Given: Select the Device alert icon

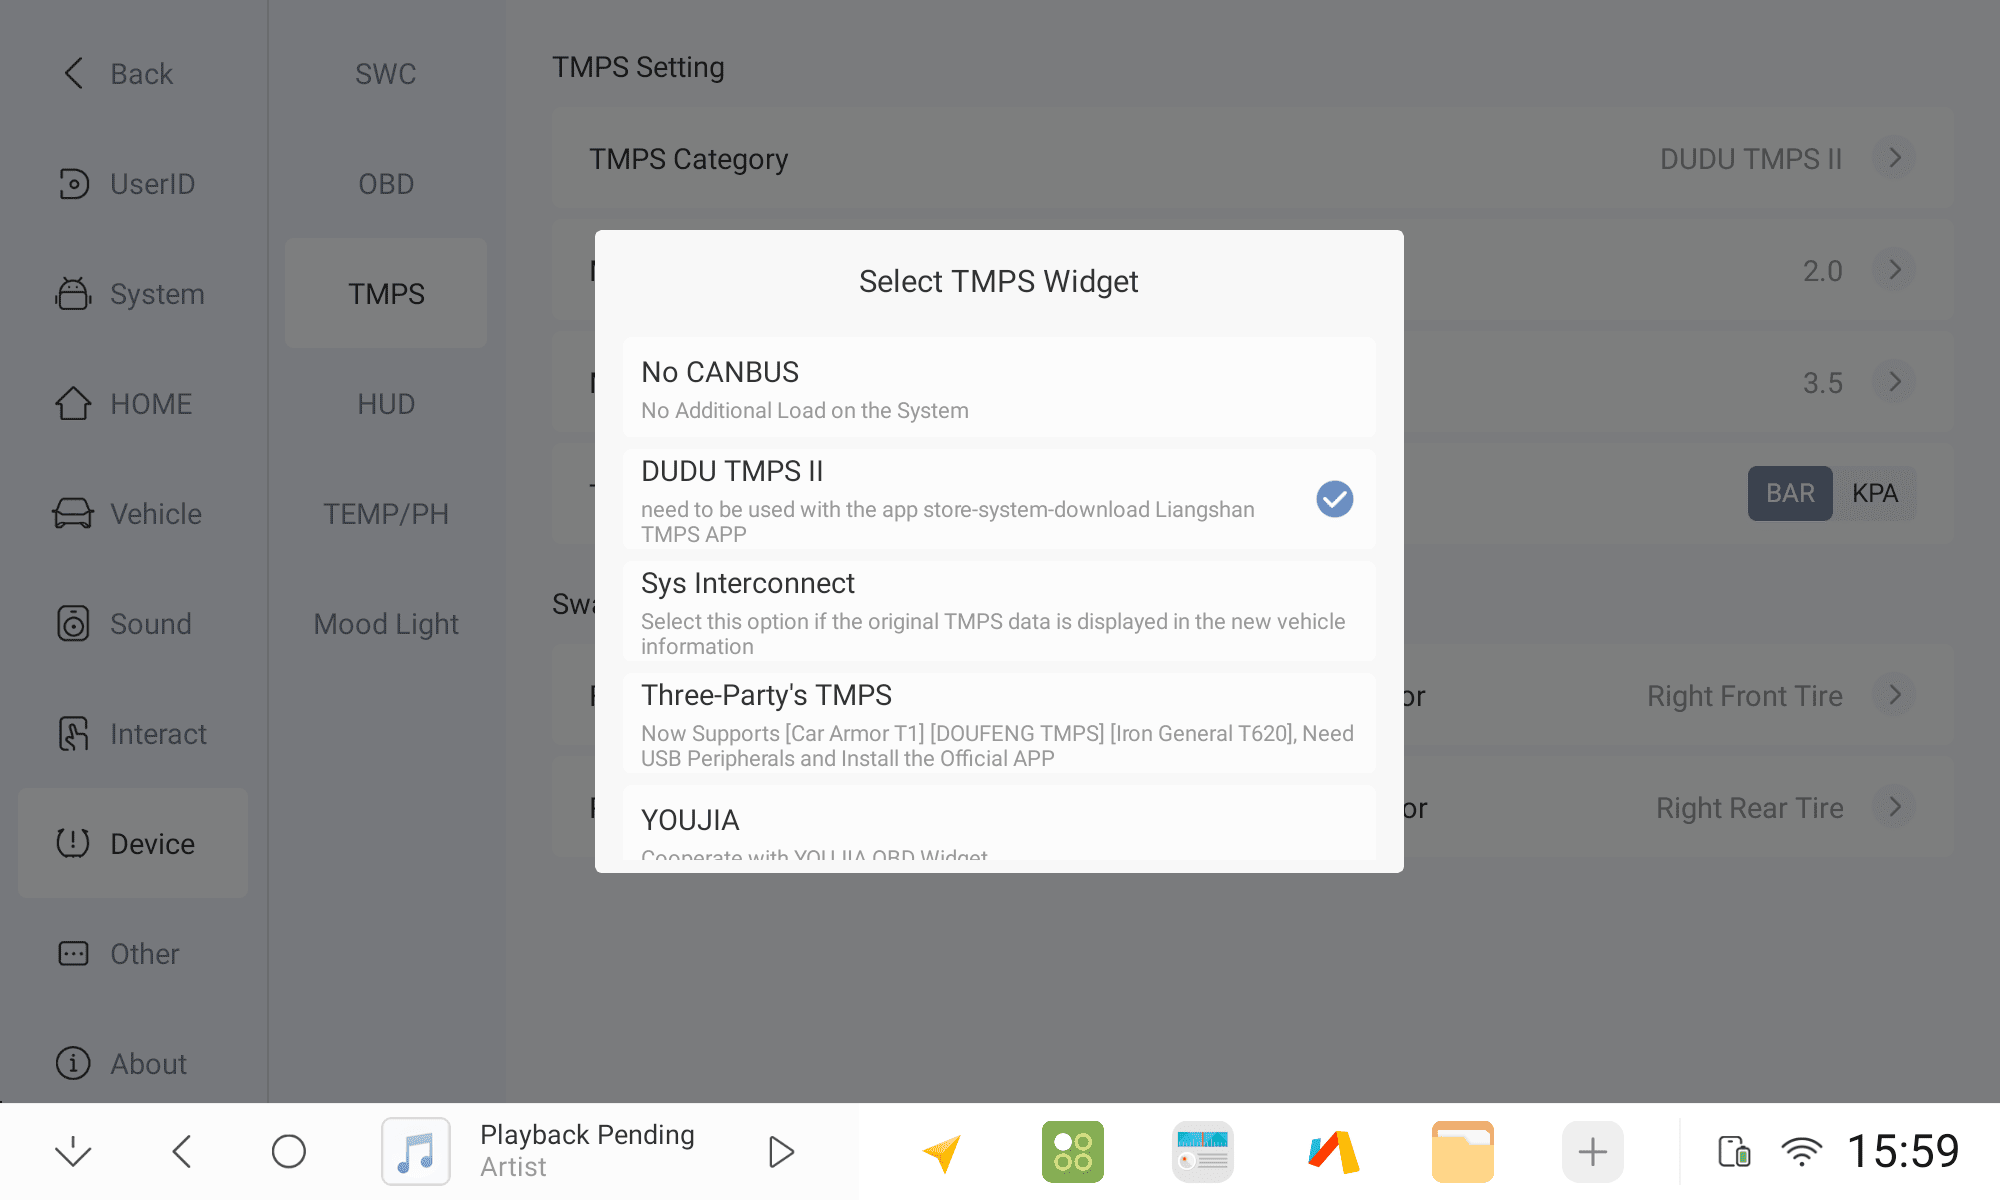Looking at the screenshot, I should 73,843.
